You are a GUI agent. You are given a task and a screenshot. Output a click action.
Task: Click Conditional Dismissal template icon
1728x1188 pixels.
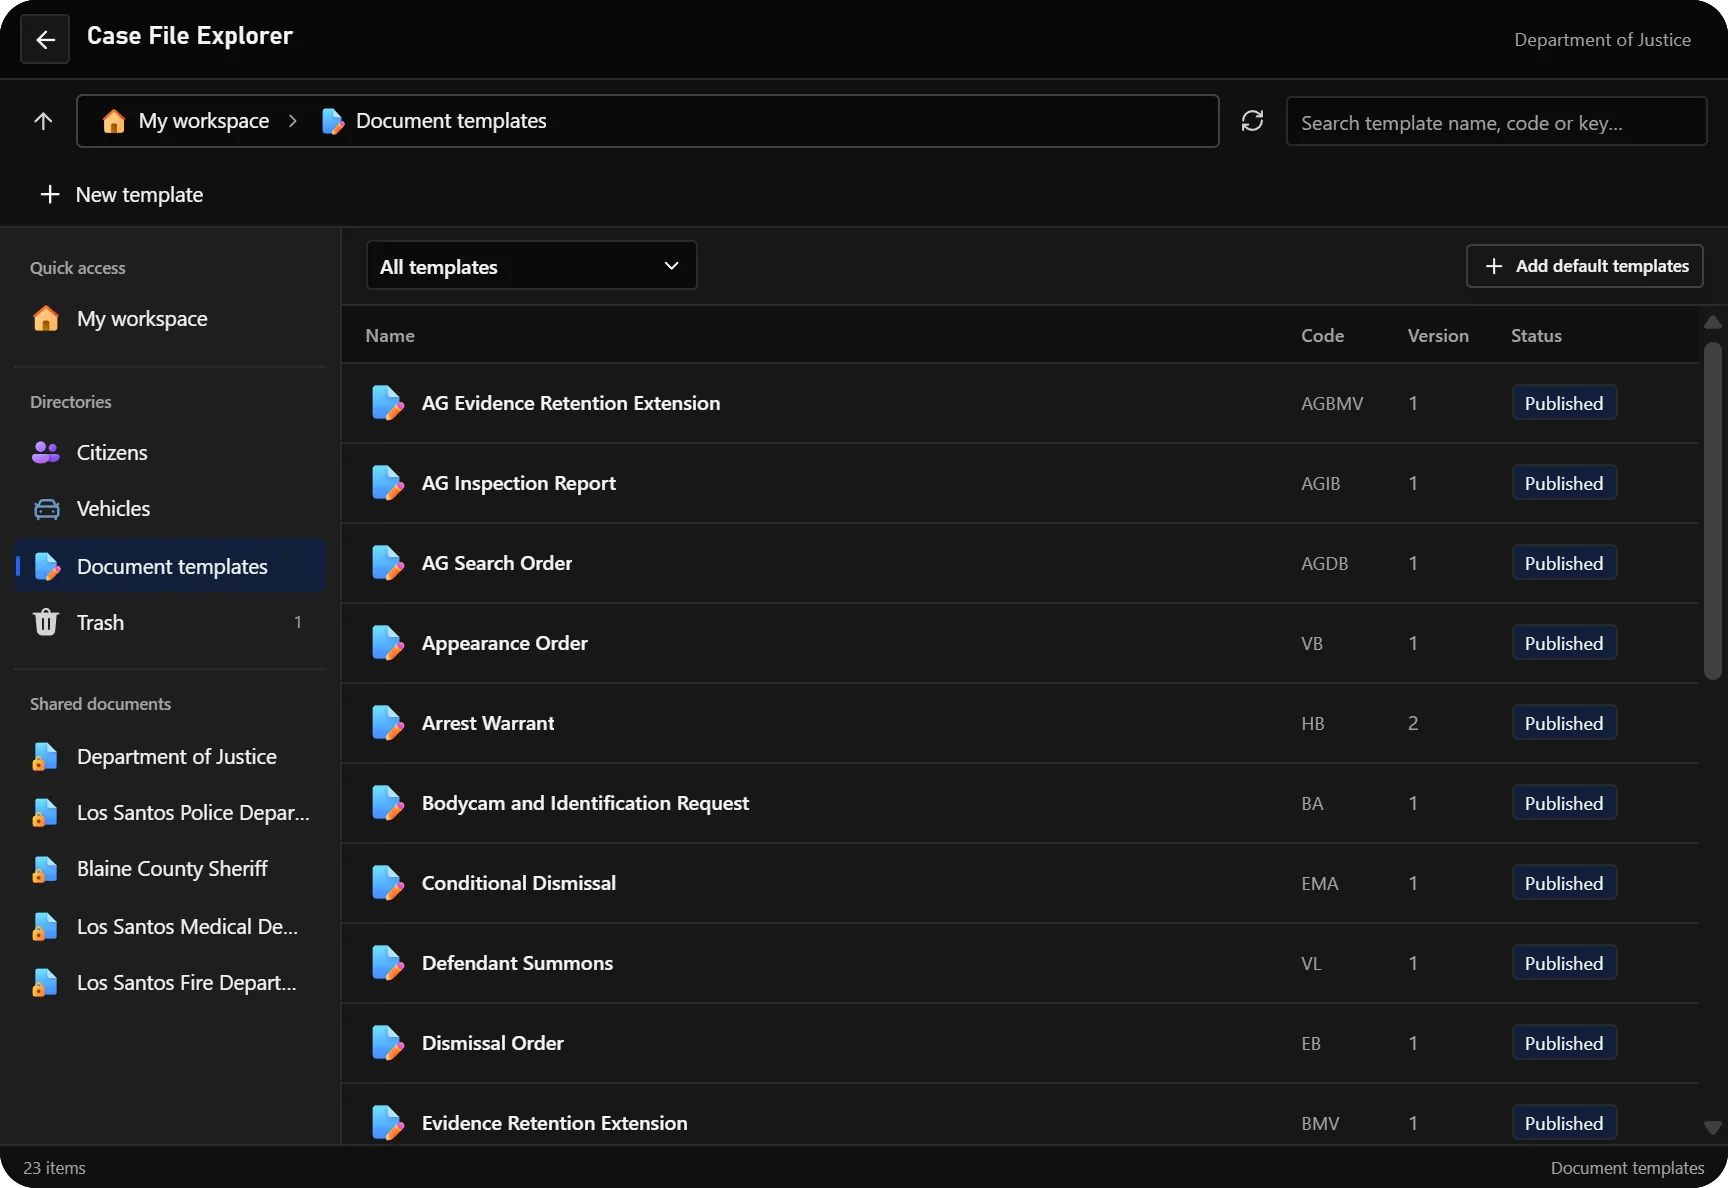[x=387, y=883]
